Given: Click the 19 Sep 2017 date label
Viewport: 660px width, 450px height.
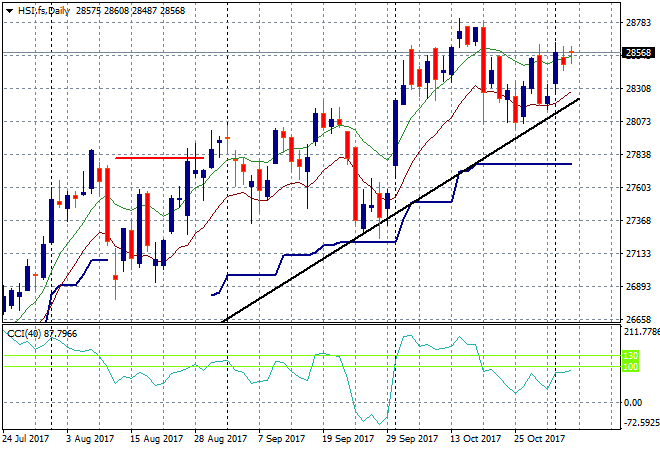Looking at the screenshot, I should coord(348,439).
